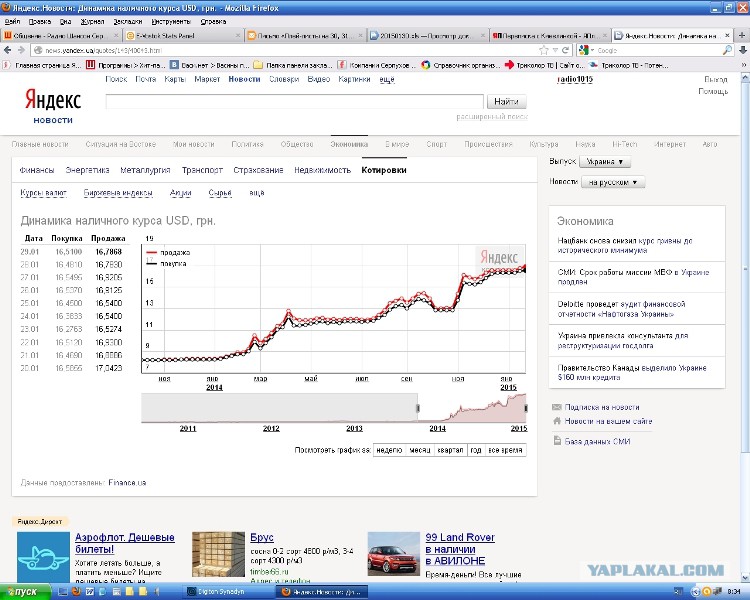Click the mail icon beside Подписка на новости

pyautogui.click(x=556, y=407)
